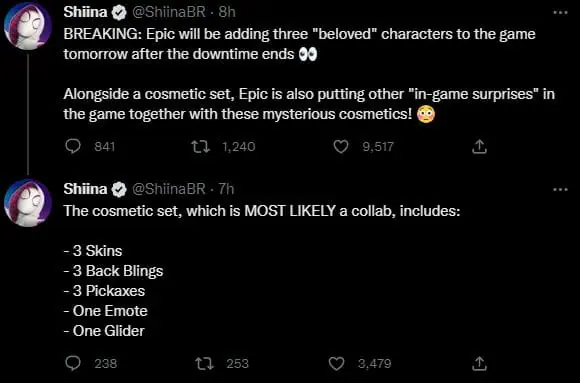Retweet the second tweet with 253 retweets
This screenshot has width=580, height=383.
(x=205, y=363)
